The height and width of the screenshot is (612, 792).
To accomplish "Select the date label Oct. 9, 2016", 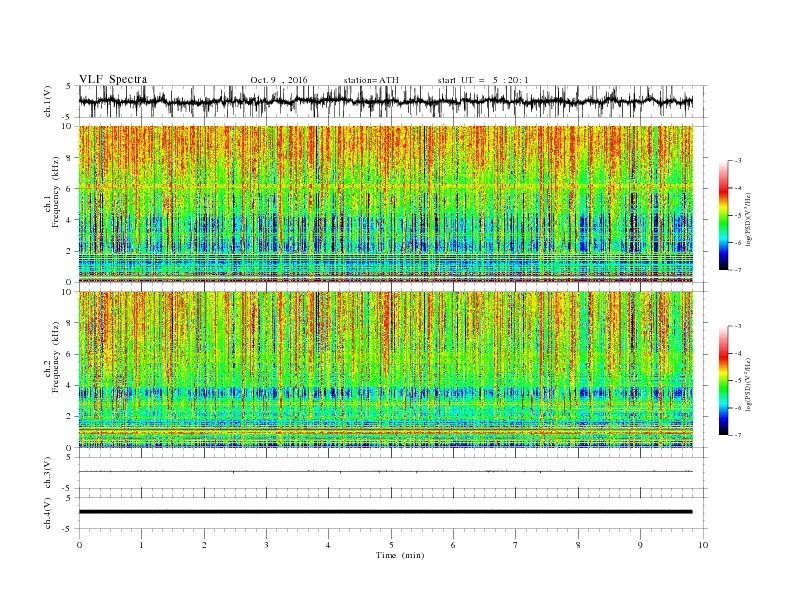I will click(x=278, y=80).
